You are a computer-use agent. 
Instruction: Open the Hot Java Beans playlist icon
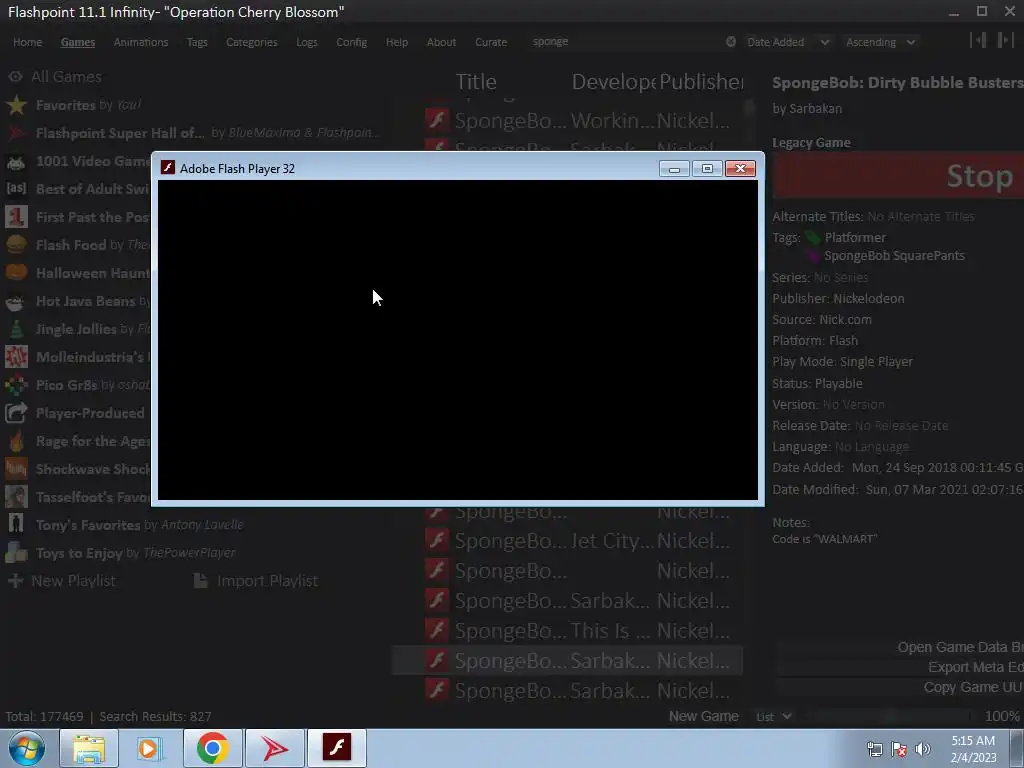point(16,301)
